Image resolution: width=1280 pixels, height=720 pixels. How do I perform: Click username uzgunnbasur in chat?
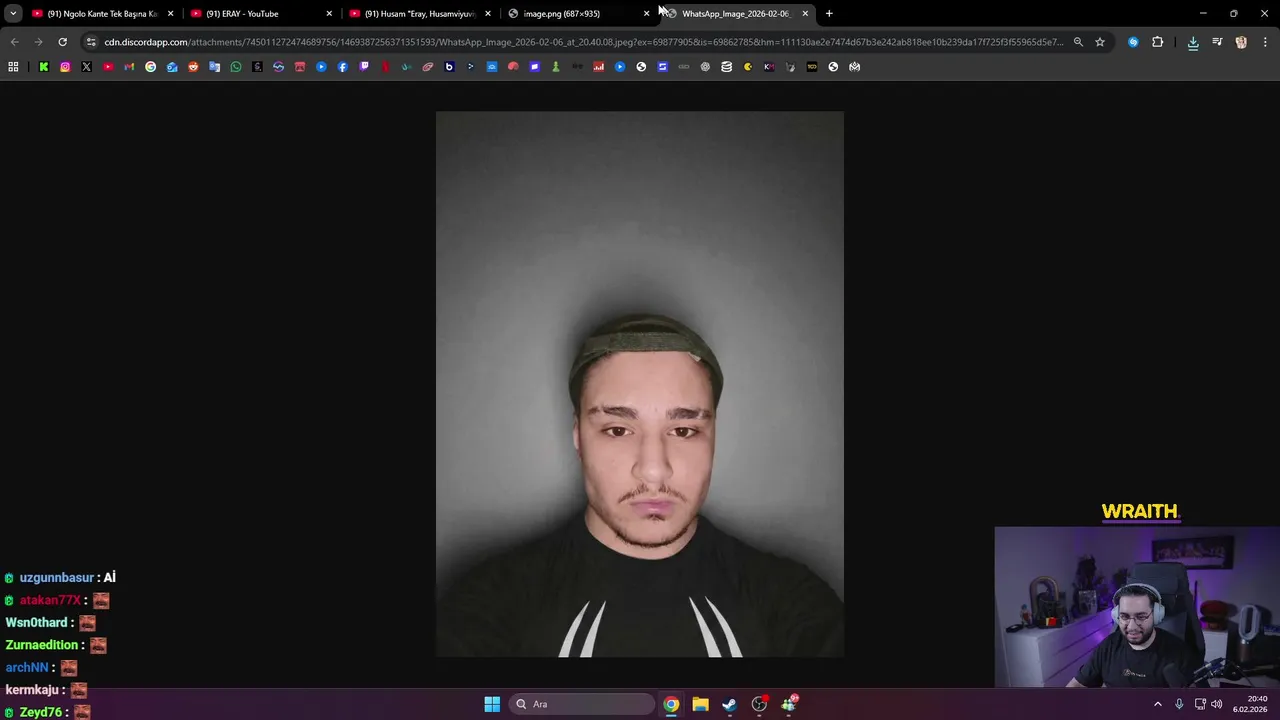[57, 578]
